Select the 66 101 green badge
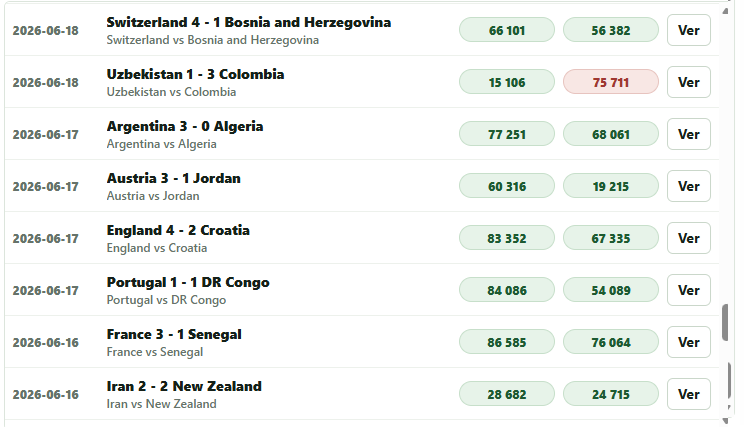The height and width of the screenshot is (427, 744). coord(507,30)
